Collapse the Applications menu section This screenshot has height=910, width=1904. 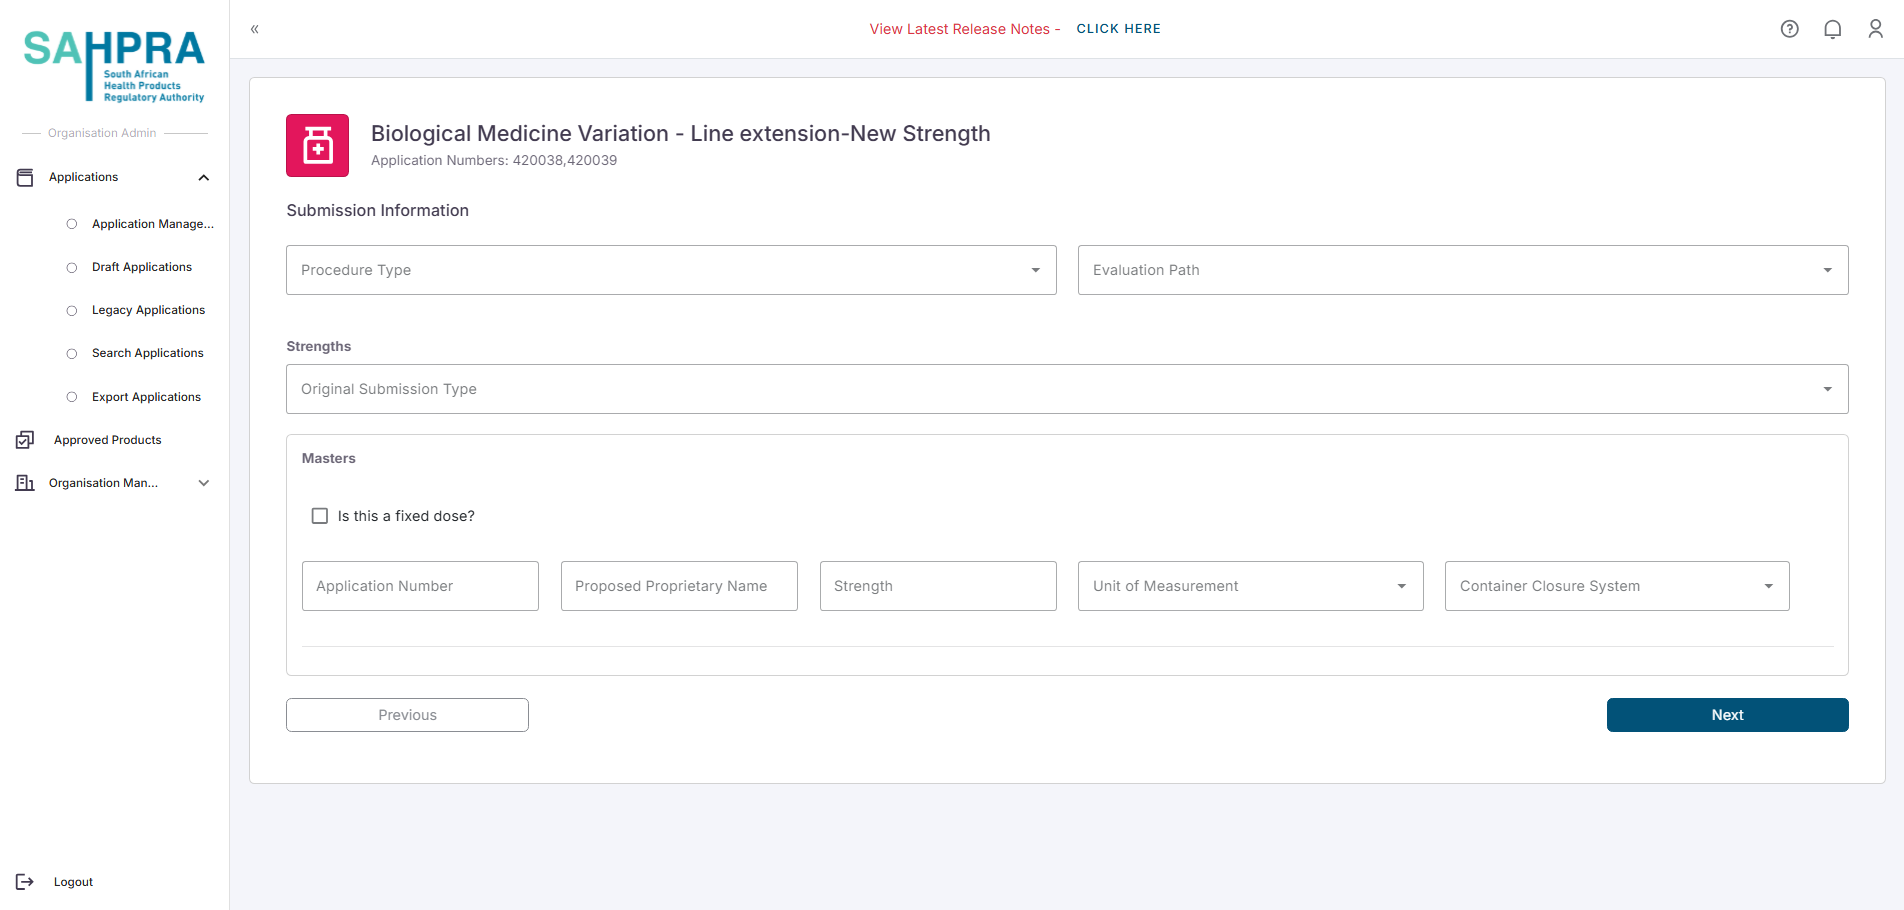[x=204, y=177]
